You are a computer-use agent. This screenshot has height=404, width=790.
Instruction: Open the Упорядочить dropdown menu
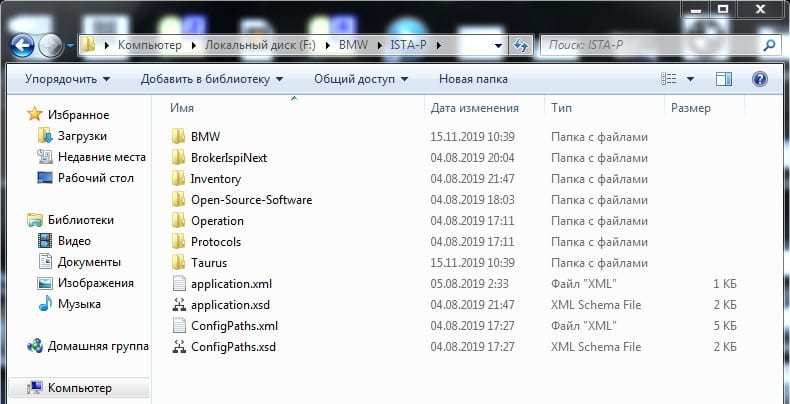pos(68,79)
